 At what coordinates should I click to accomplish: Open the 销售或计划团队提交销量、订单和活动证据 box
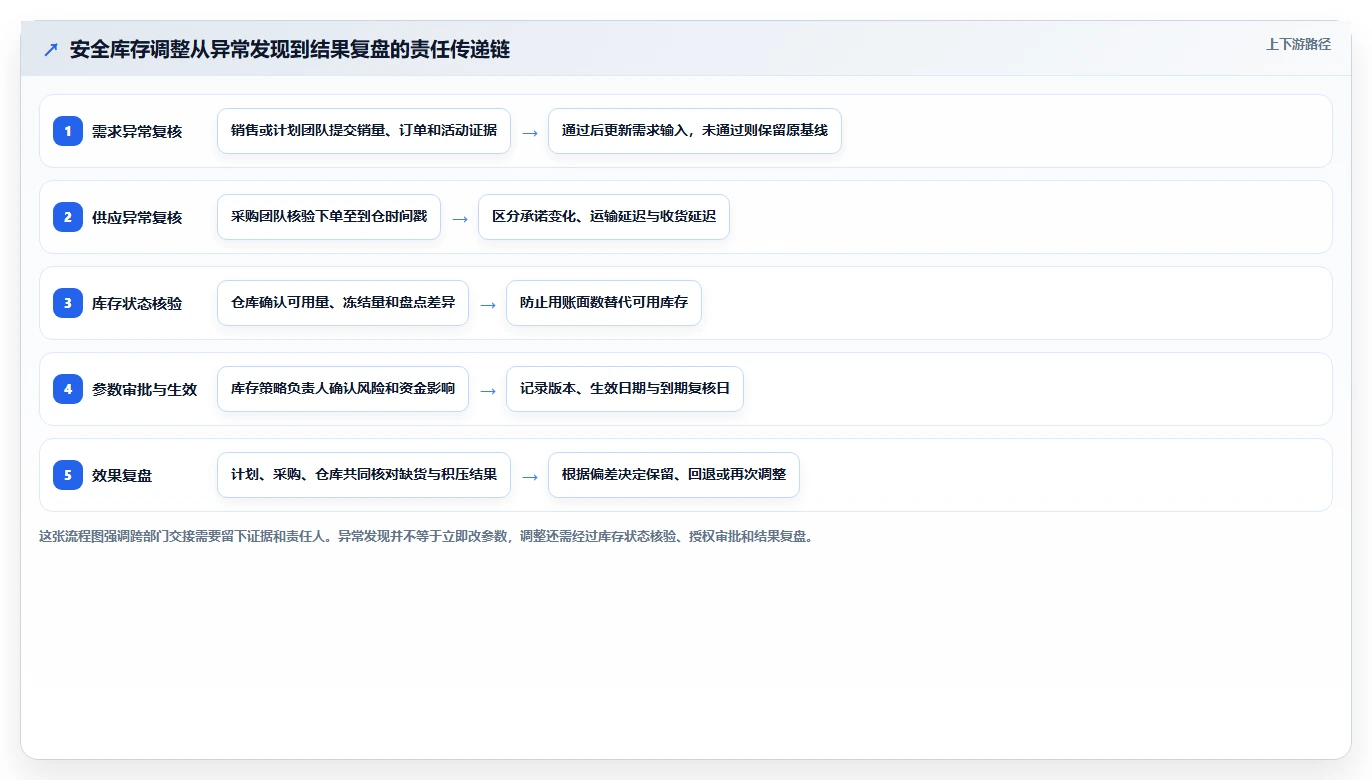click(364, 131)
